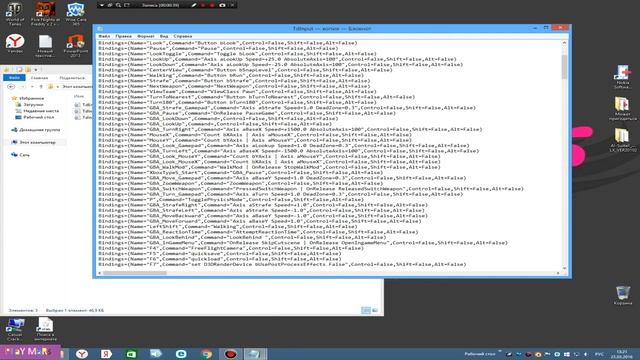Image resolution: width=640 pixels, height=360 pixels.
Task: Switch to the Notepad taskbar button
Action: (255, 354)
